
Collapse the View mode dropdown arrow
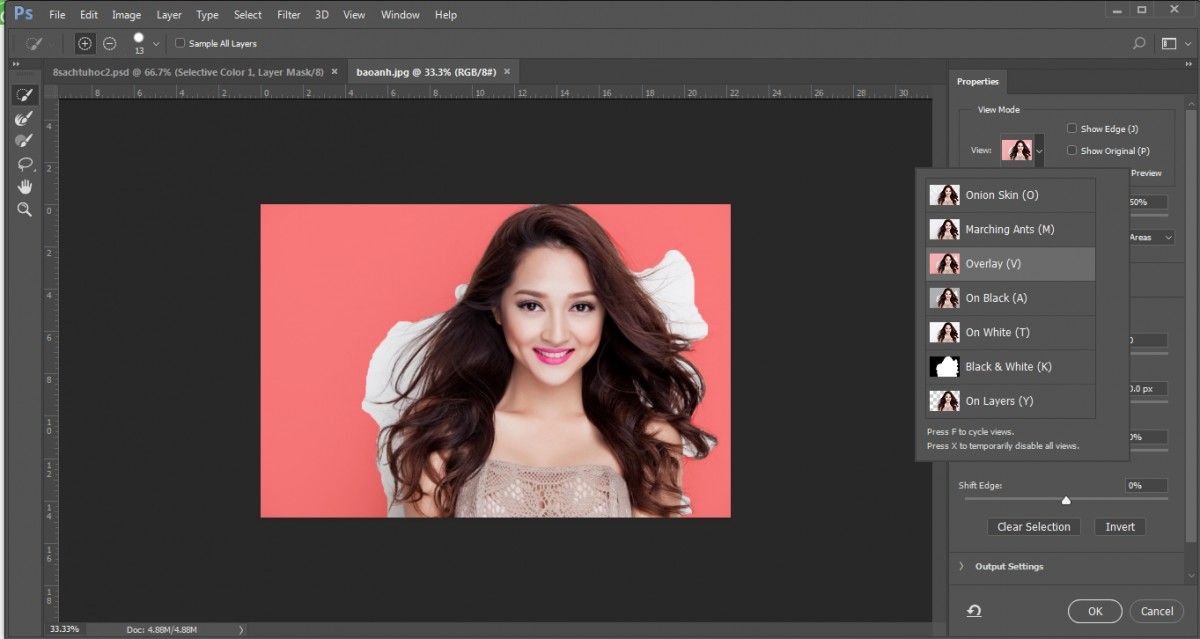click(1039, 151)
